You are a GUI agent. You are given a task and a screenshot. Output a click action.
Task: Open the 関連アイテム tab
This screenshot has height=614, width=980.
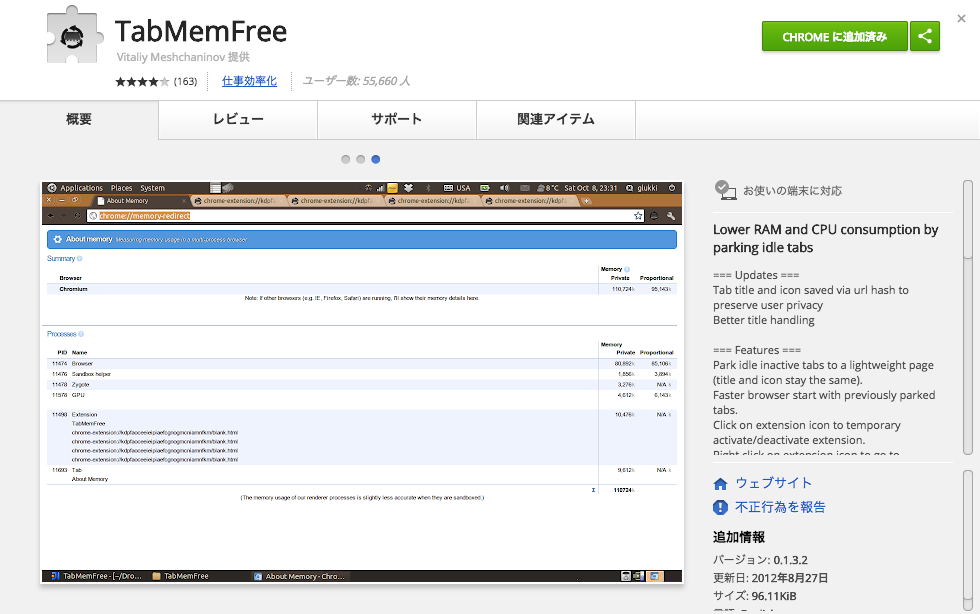pyautogui.click(x=556, y=119)
